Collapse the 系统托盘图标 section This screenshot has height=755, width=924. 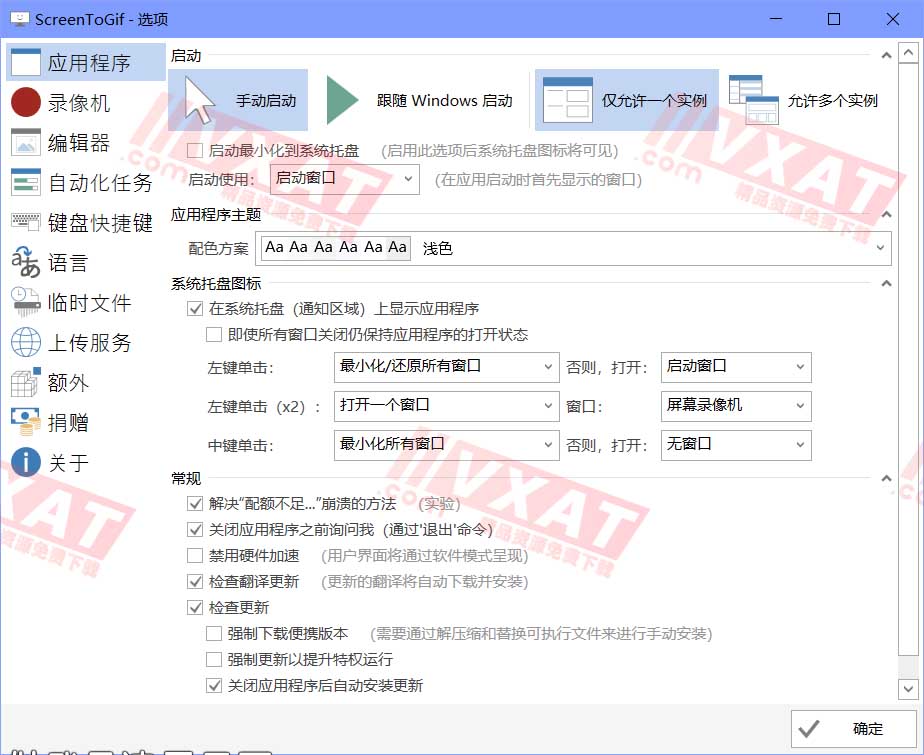[886, 283]
